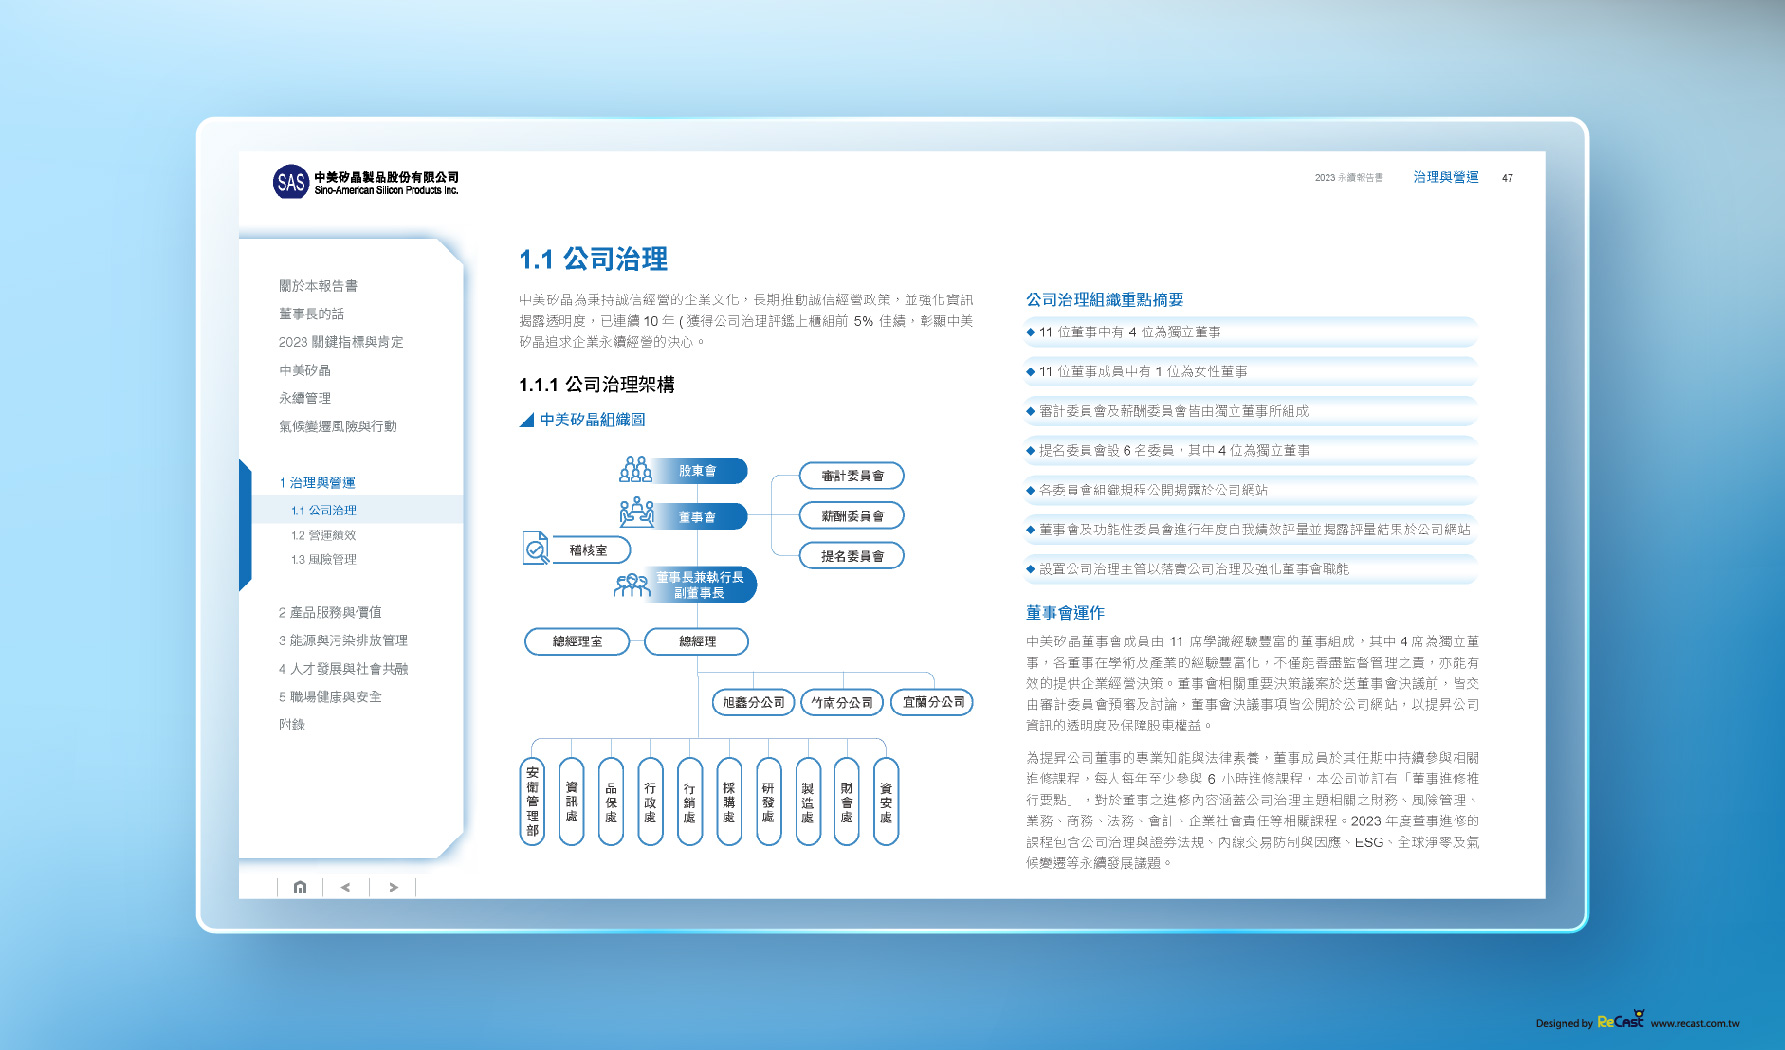
Task: Click bullet '提名委員會設 6 名委員'
Action: pyautogui.click(x=1250, y=450)
